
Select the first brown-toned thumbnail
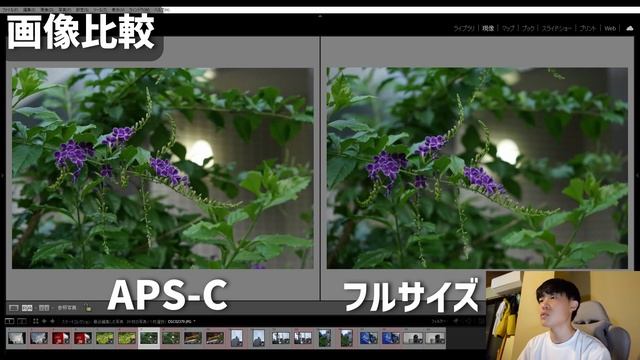(x=193, y=338)
